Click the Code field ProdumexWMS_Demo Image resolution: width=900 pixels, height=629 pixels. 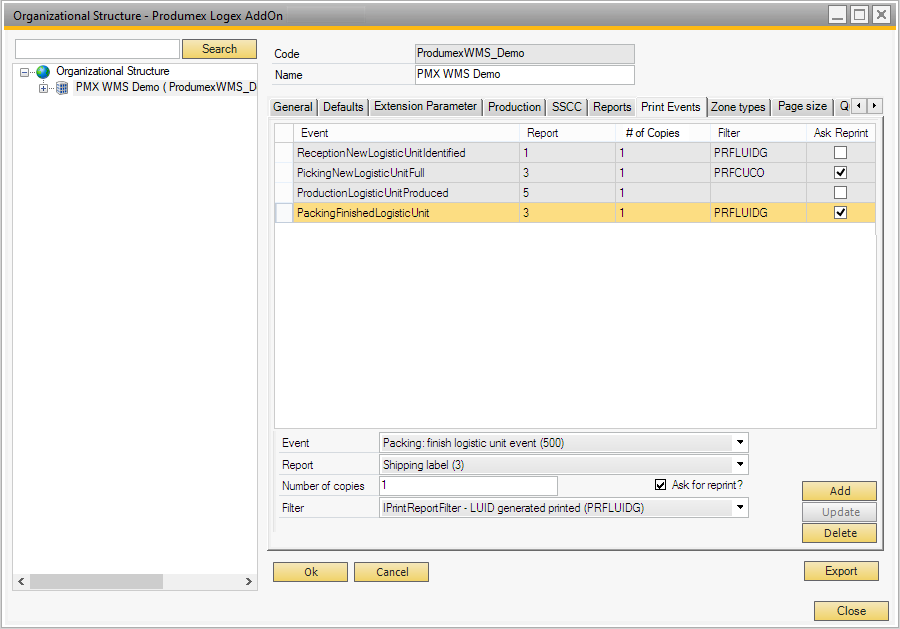click(x=525, y=53)
